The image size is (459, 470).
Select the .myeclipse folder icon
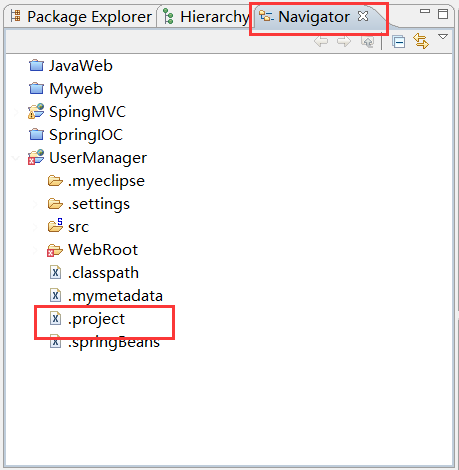tap(55, 181)
